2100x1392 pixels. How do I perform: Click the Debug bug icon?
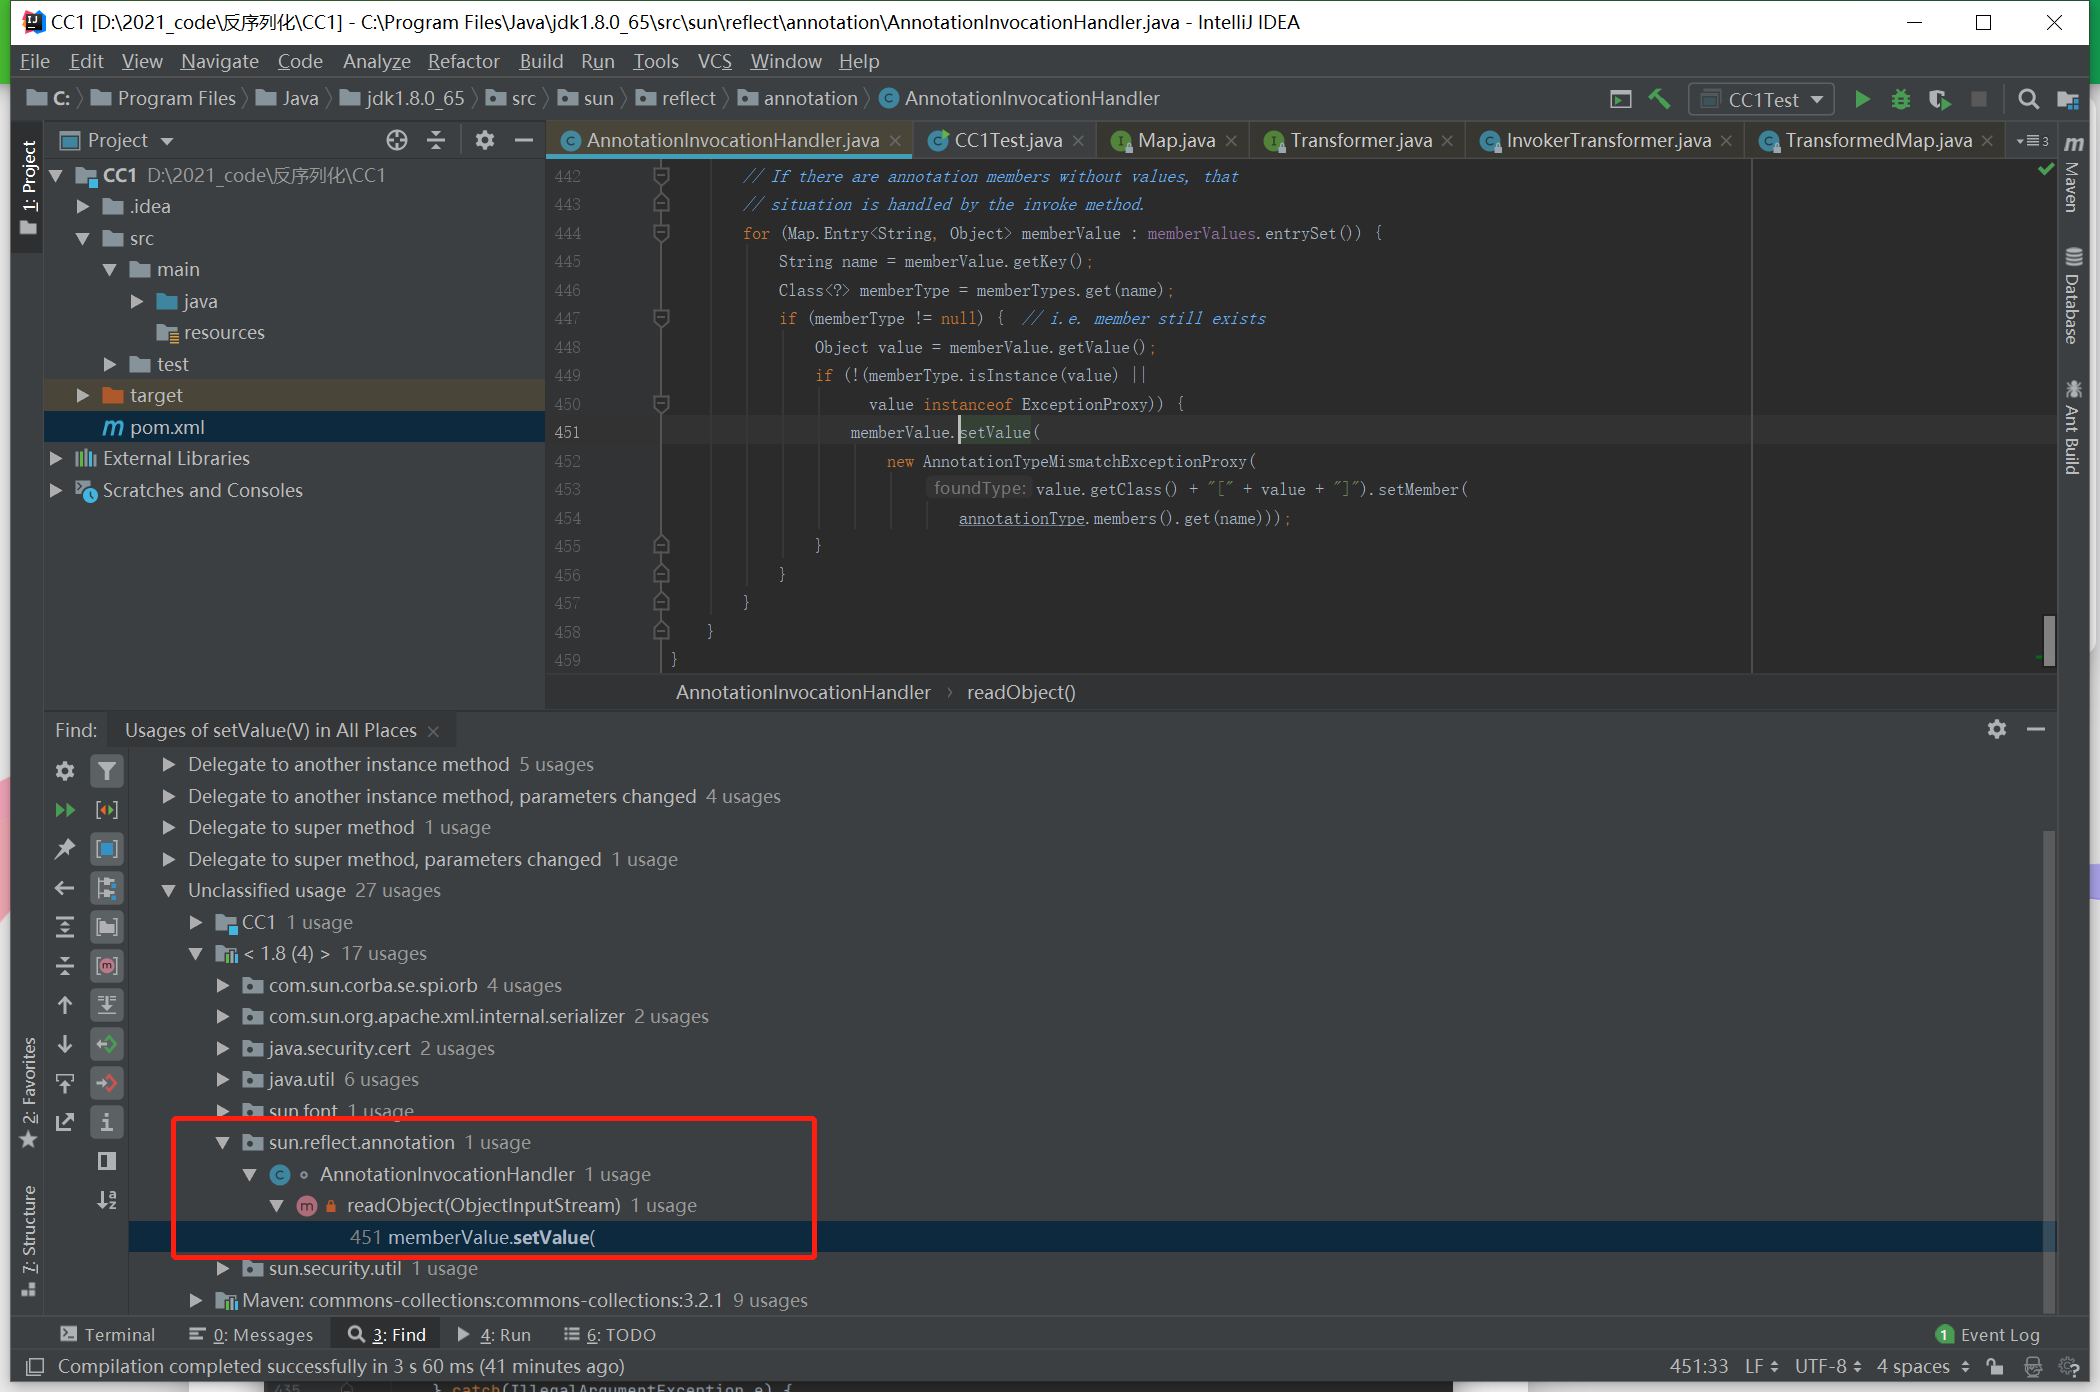[1900, 99]
